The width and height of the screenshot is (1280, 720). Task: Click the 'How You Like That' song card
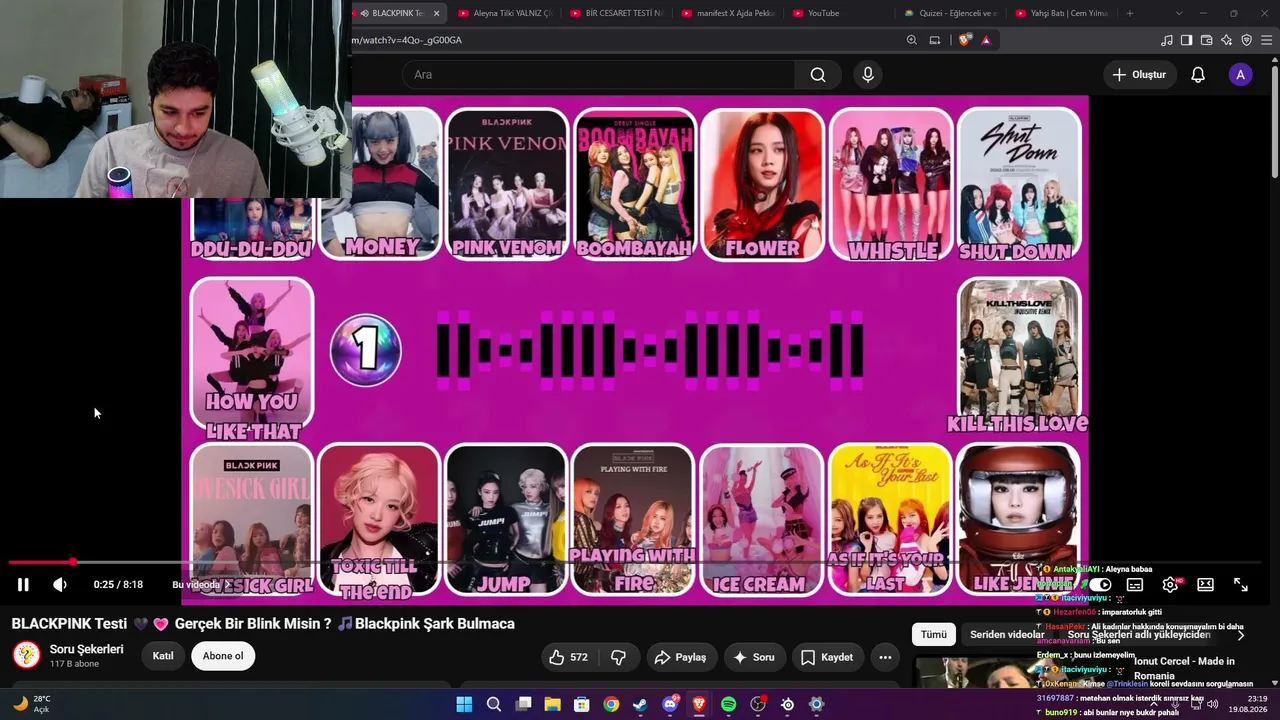252,359
